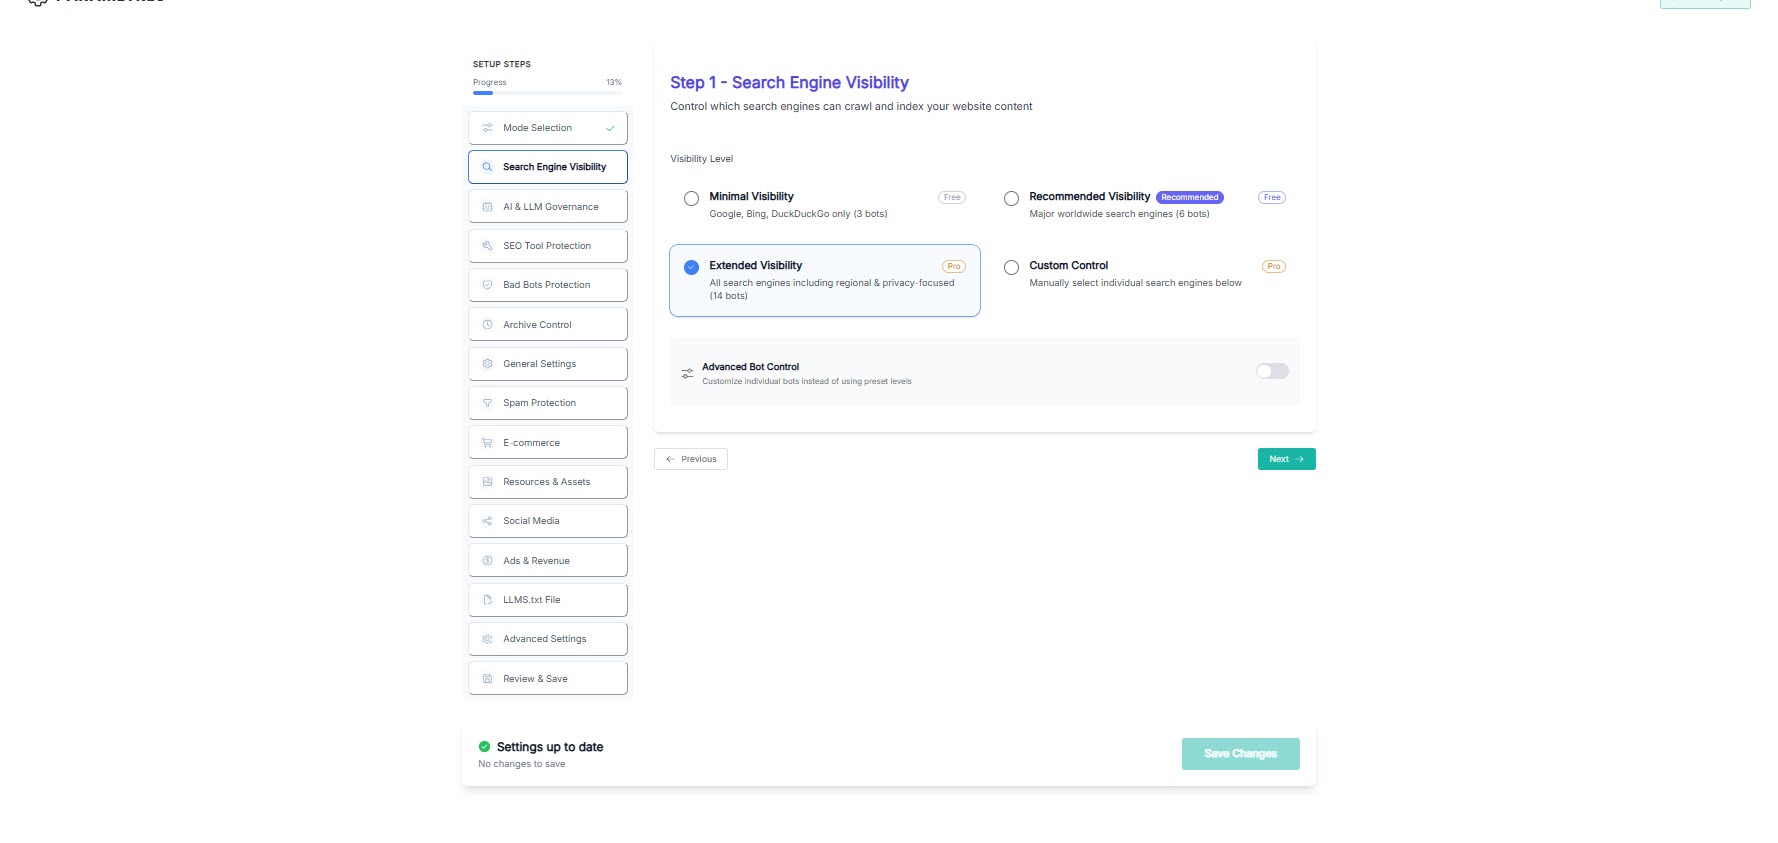Click the share icon beside Social Media
The image size is (1778, 843).
pyautogui.click(x=487, y=521)
